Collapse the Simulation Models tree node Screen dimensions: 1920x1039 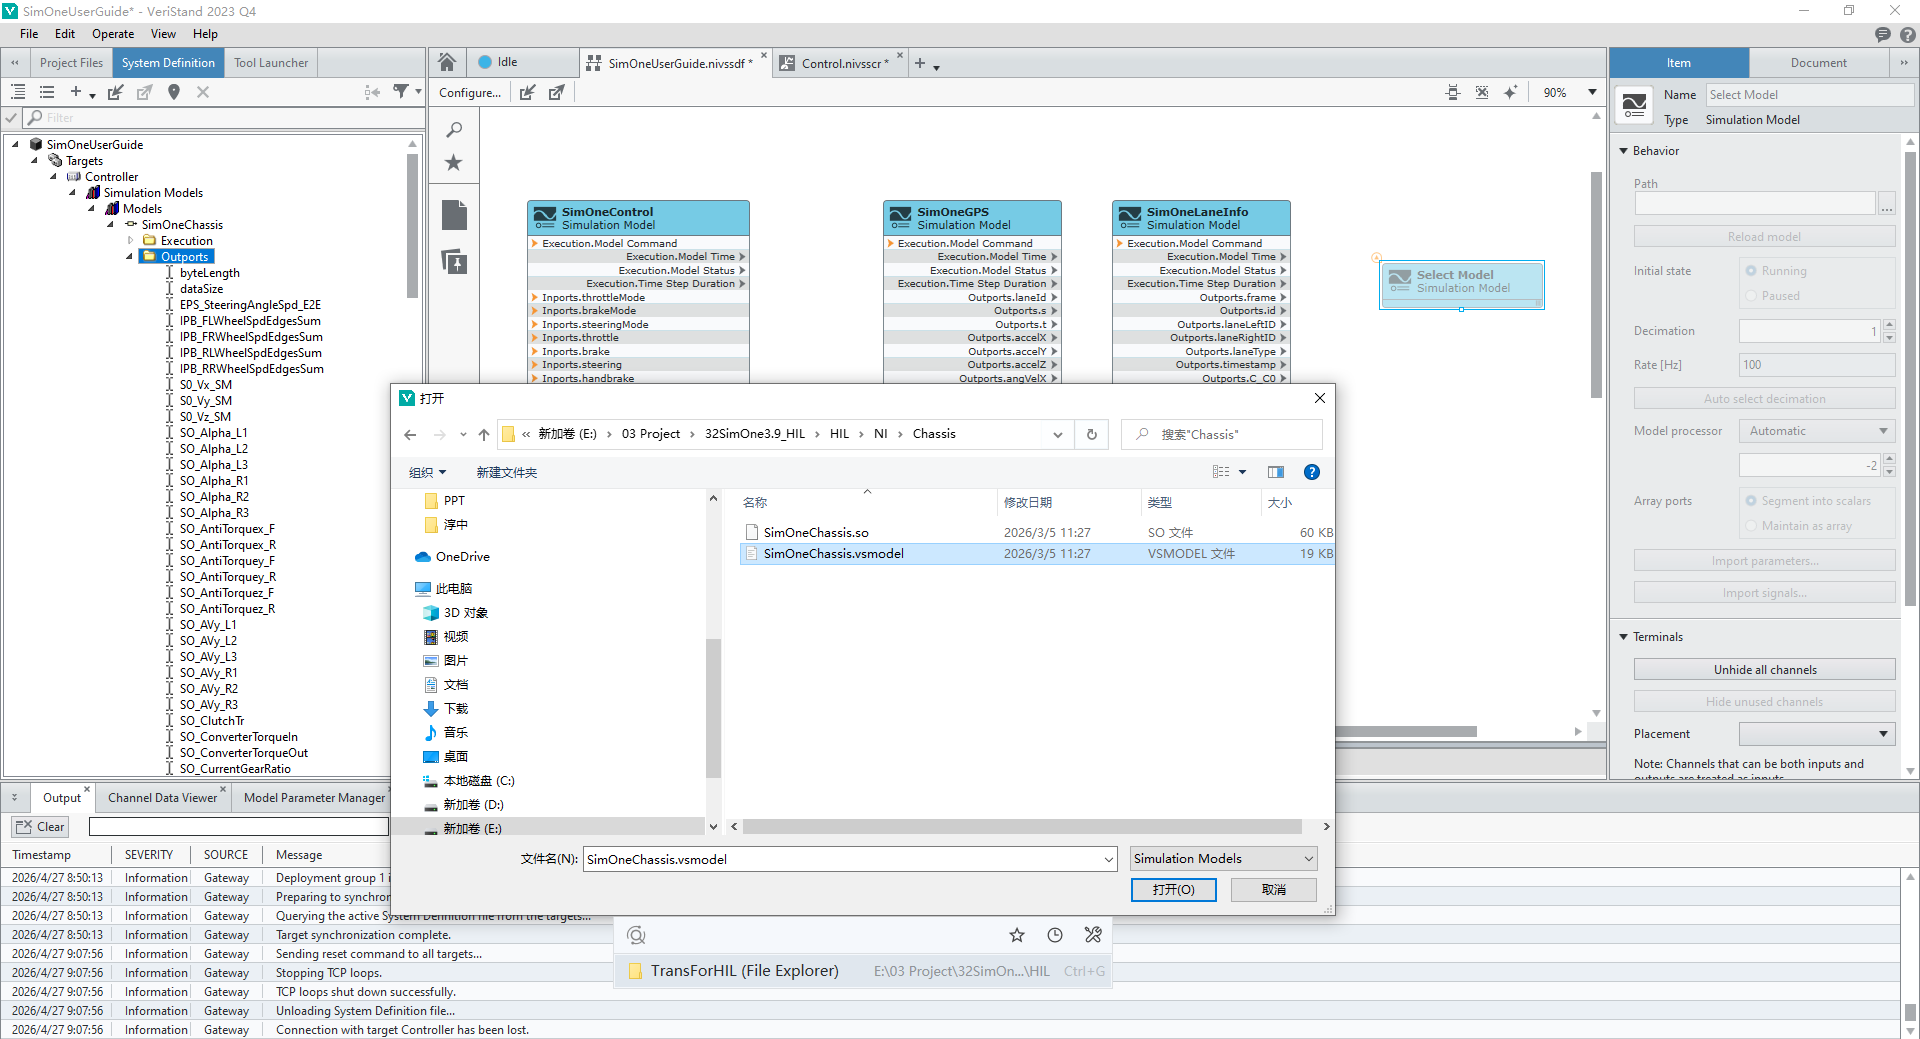[x=73, y=193]
